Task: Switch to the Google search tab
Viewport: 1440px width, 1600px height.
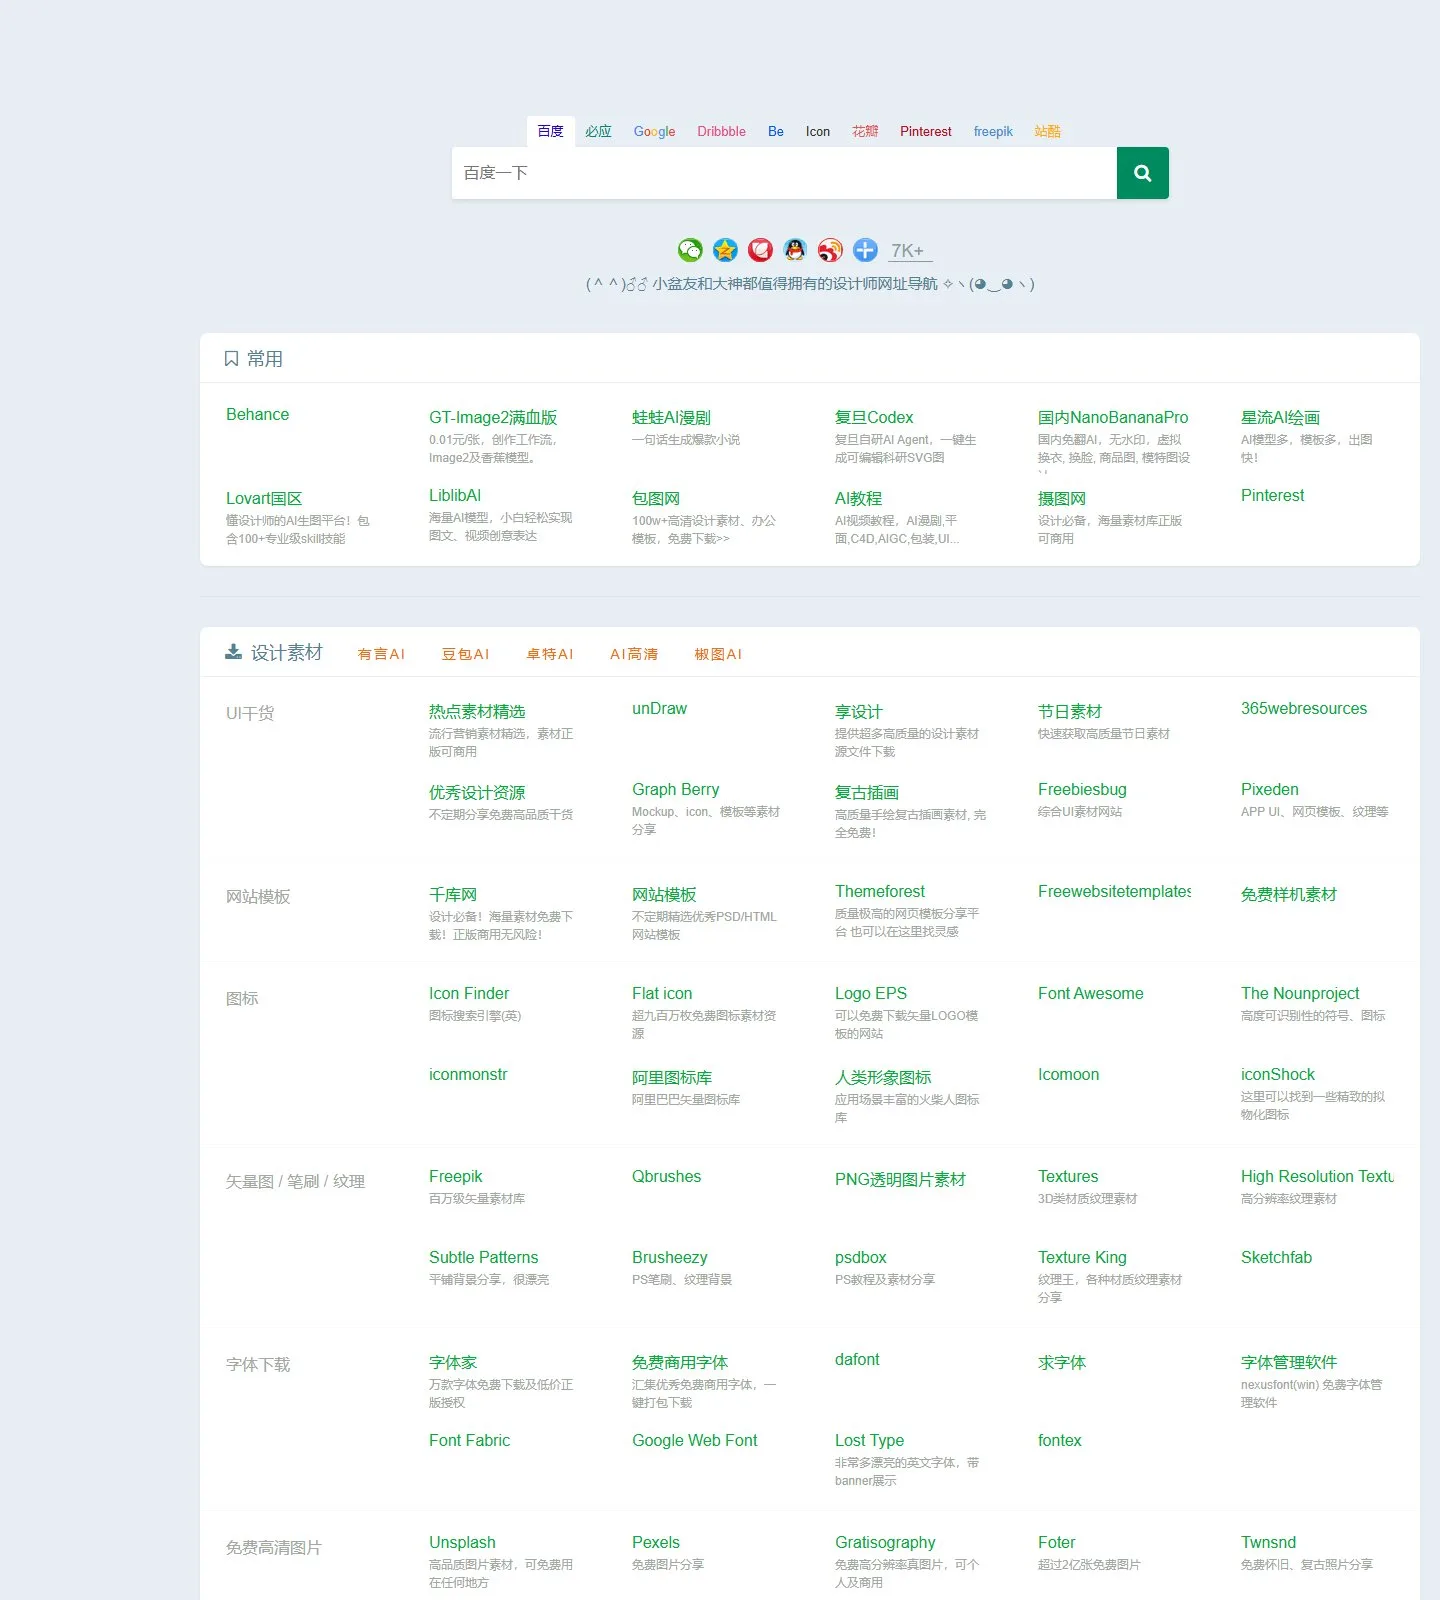Action: [654, 131]
